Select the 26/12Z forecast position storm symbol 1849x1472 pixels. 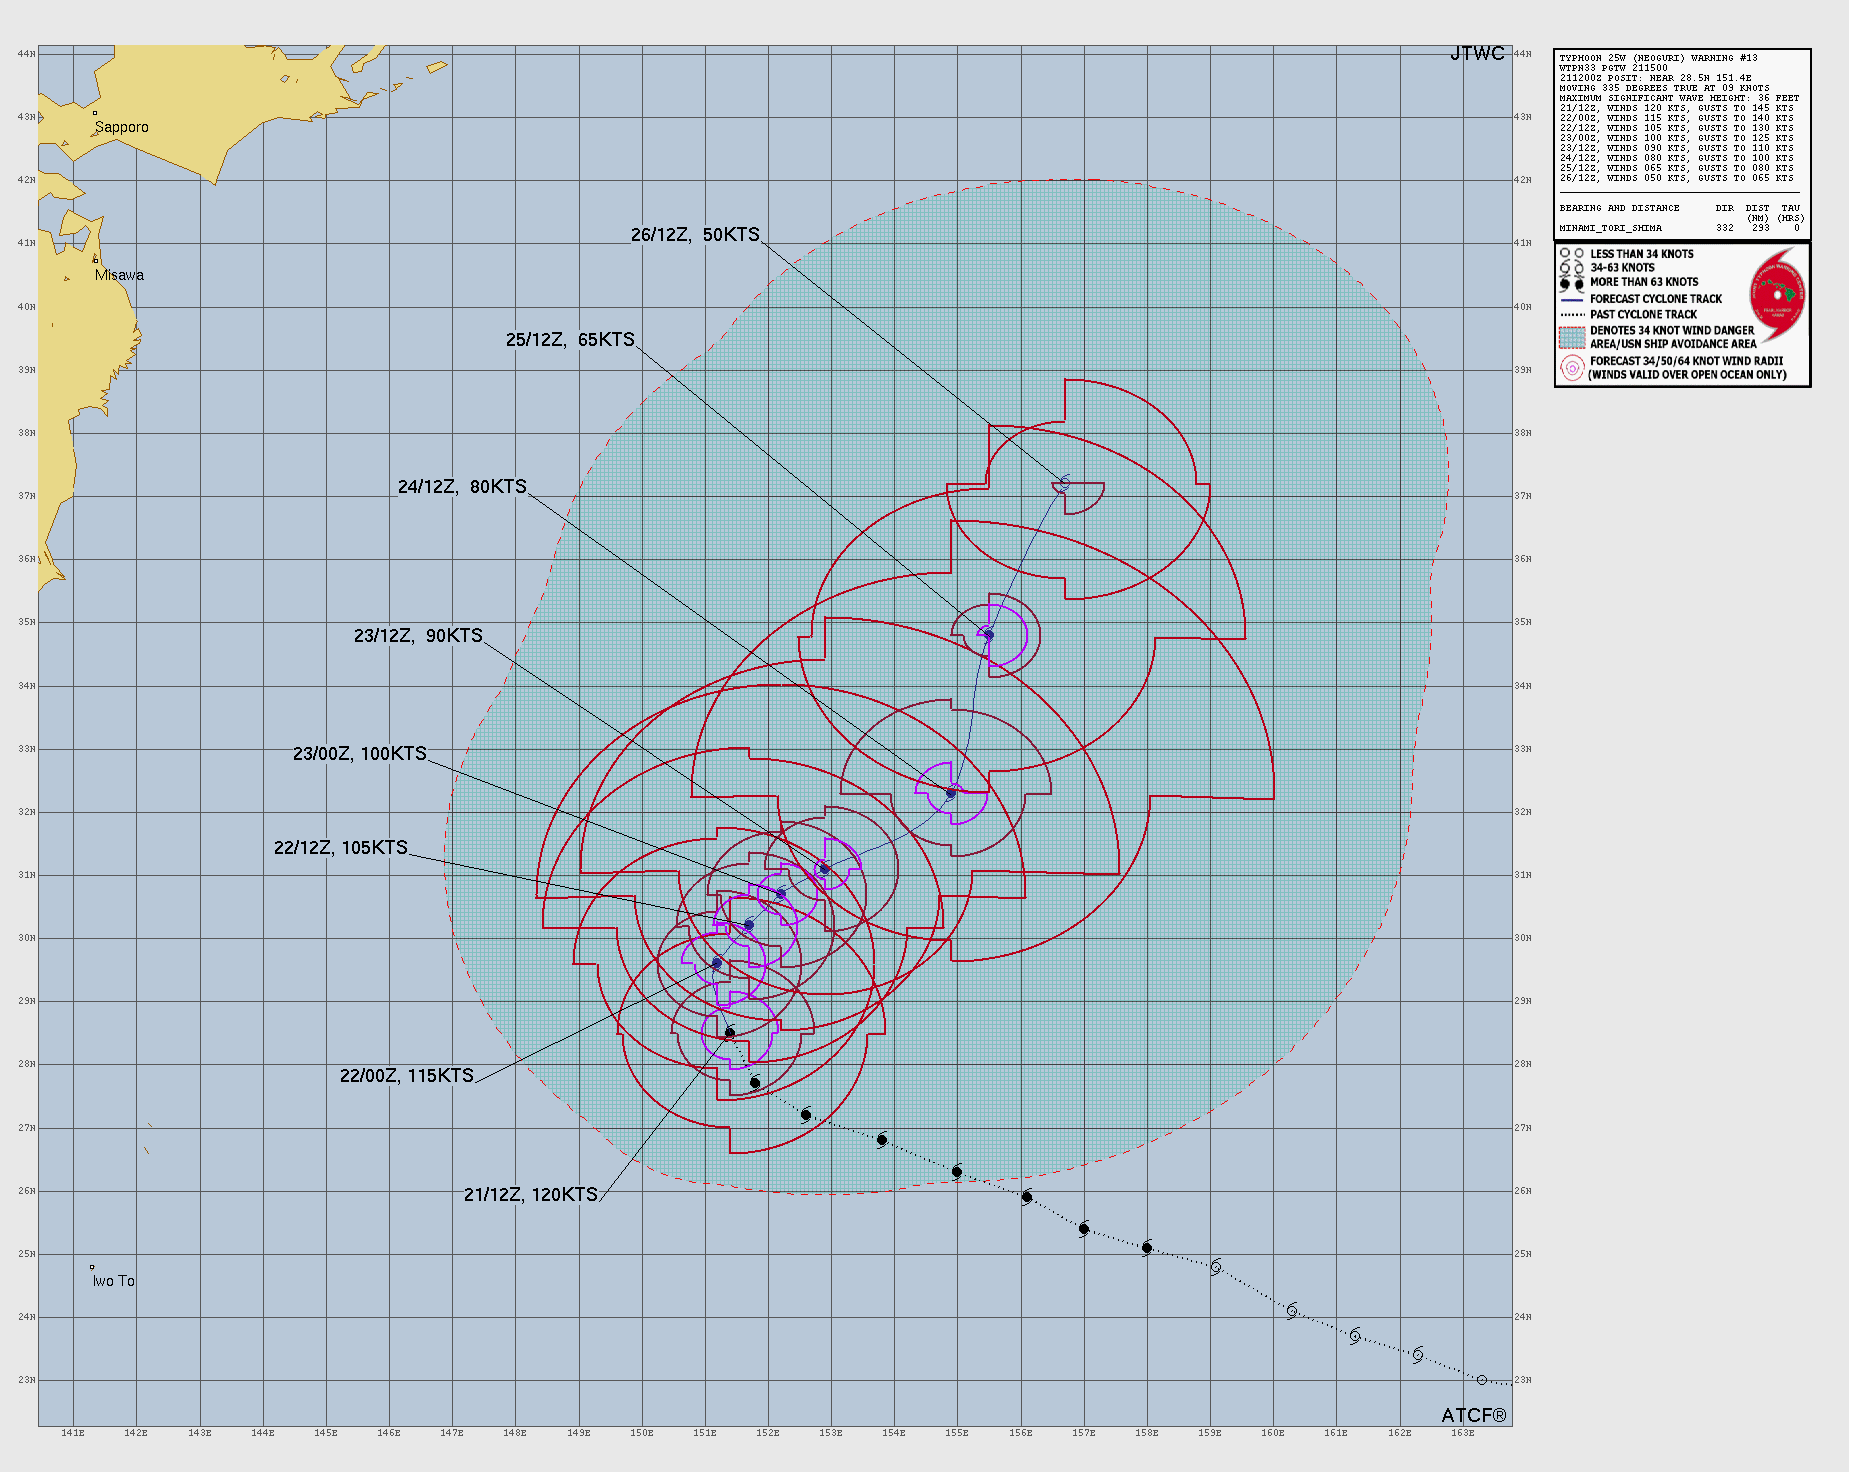point(1064,484)
